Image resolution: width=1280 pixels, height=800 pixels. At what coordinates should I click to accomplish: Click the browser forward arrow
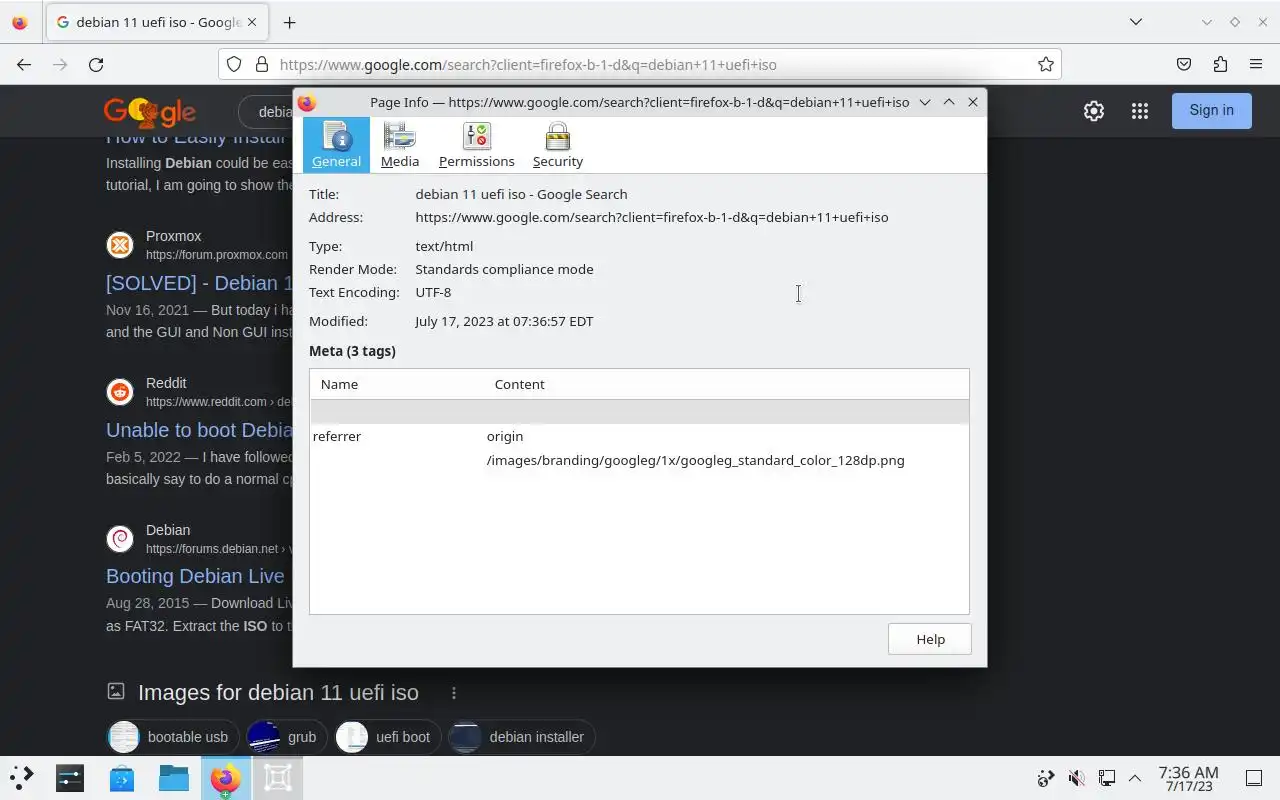[x=60, y=64]
